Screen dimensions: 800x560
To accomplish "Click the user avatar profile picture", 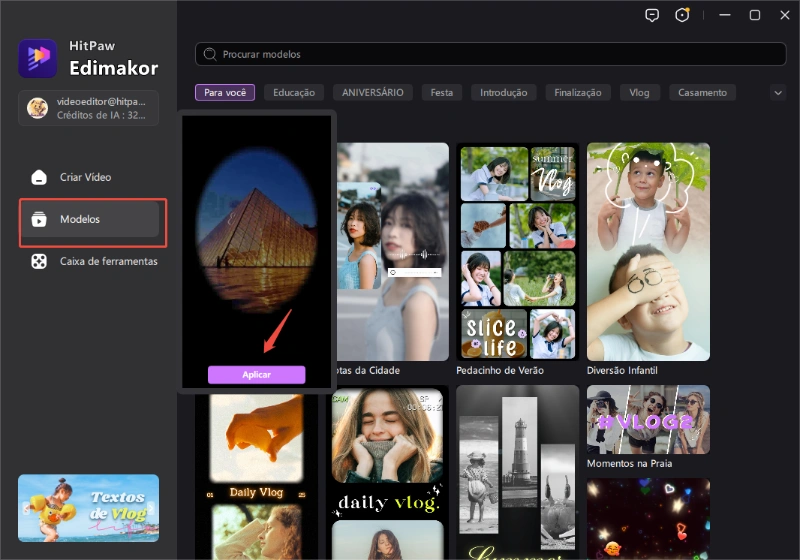I will point(37,108).
